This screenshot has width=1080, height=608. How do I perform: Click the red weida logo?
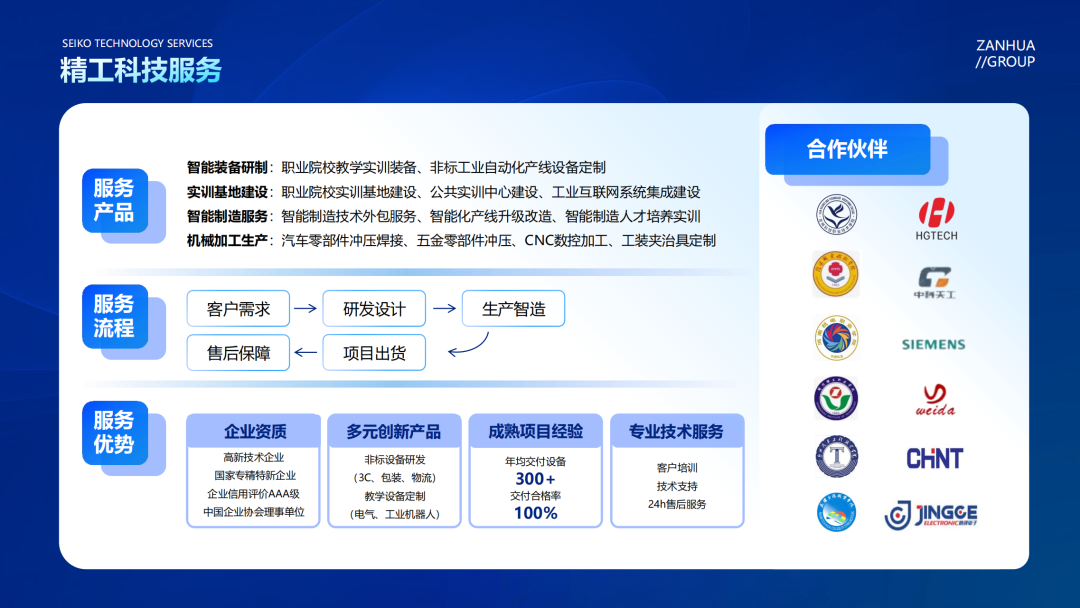[935, 400]
